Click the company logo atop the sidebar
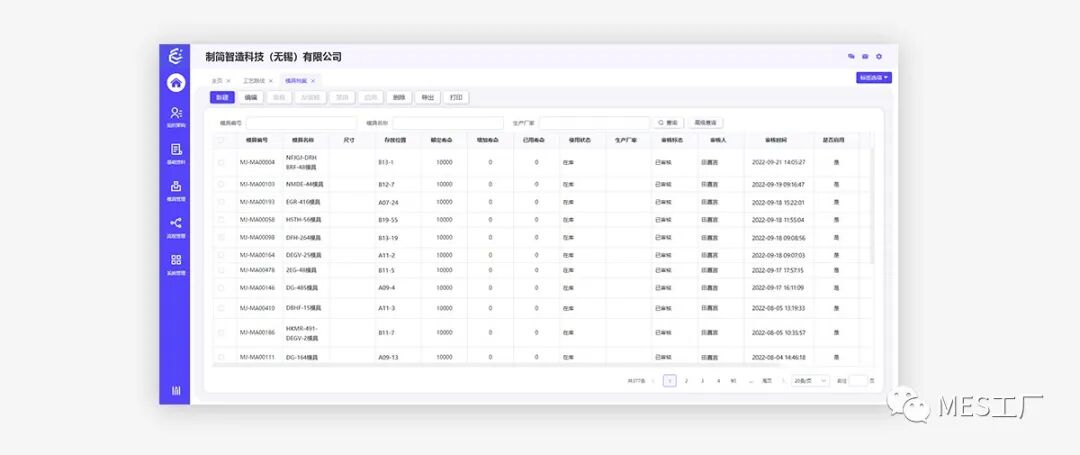Viewport: 1080px width, 455px height. 176,56
